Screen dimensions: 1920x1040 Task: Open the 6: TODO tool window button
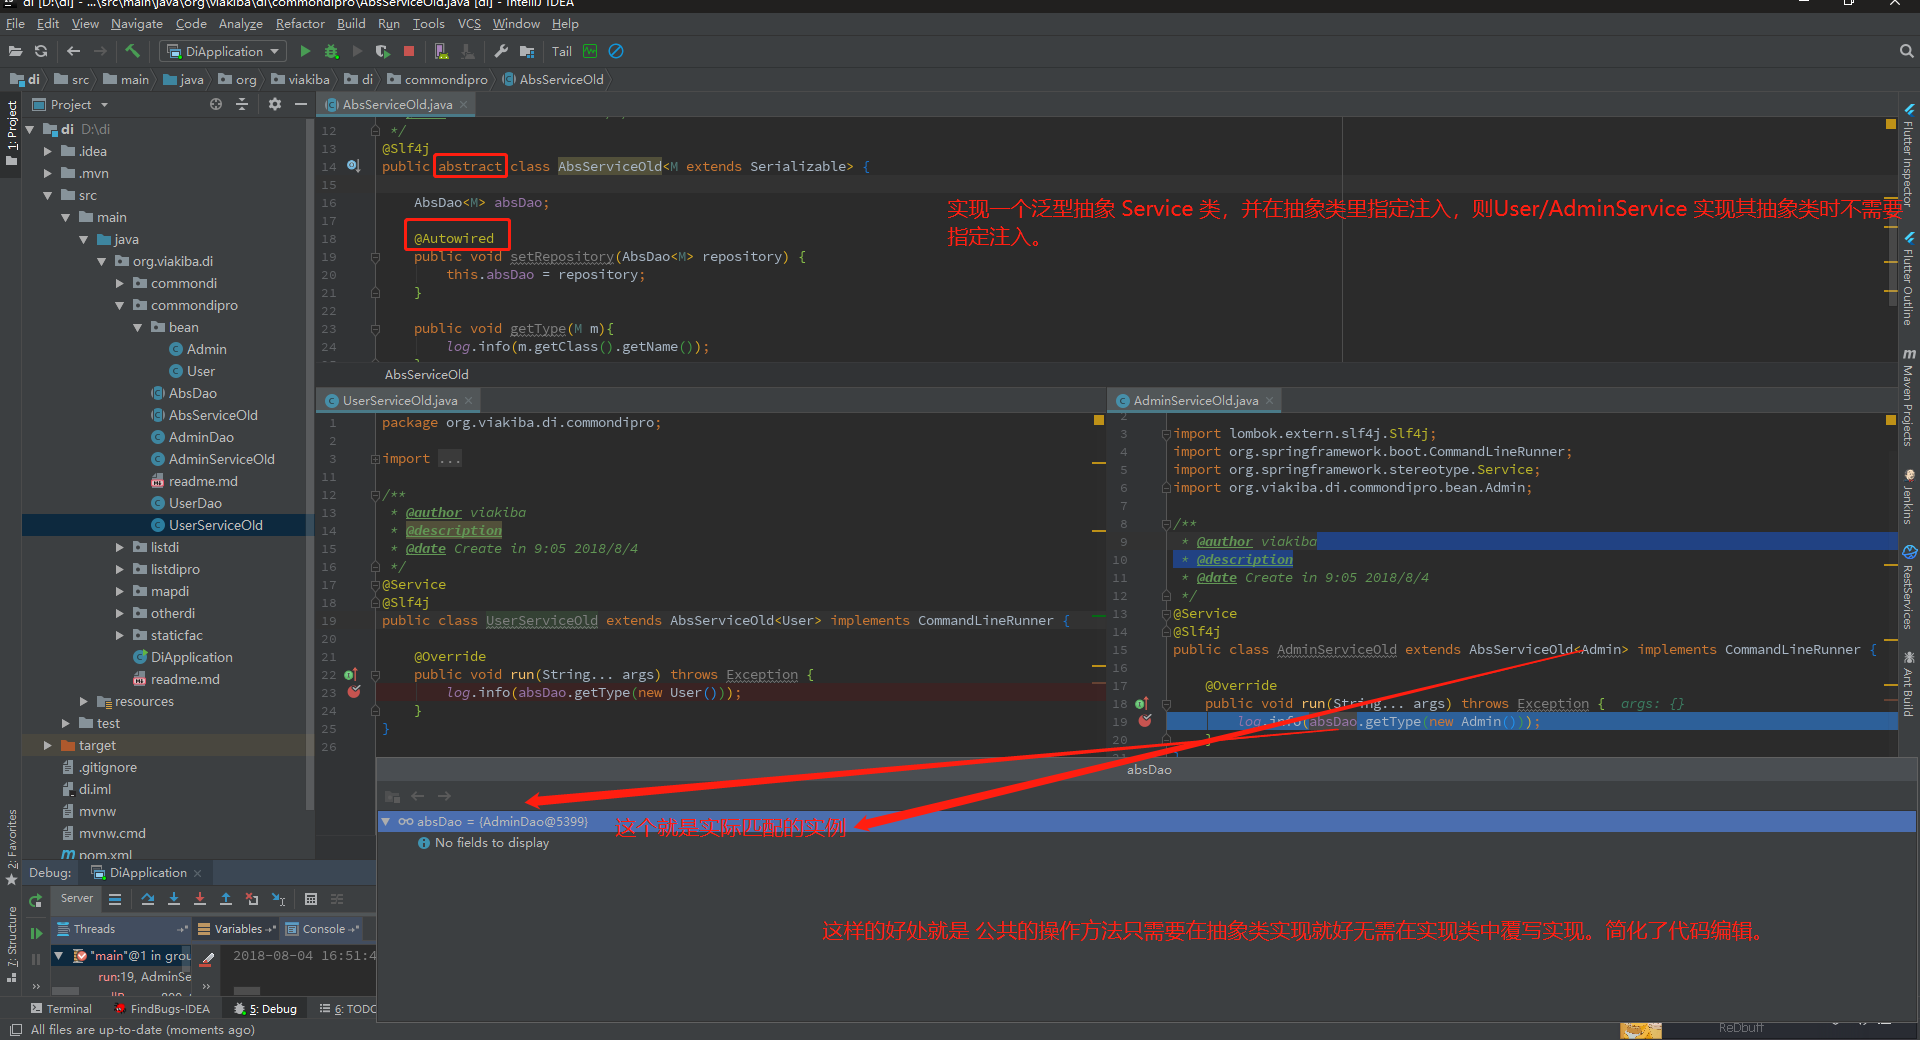348,1009
